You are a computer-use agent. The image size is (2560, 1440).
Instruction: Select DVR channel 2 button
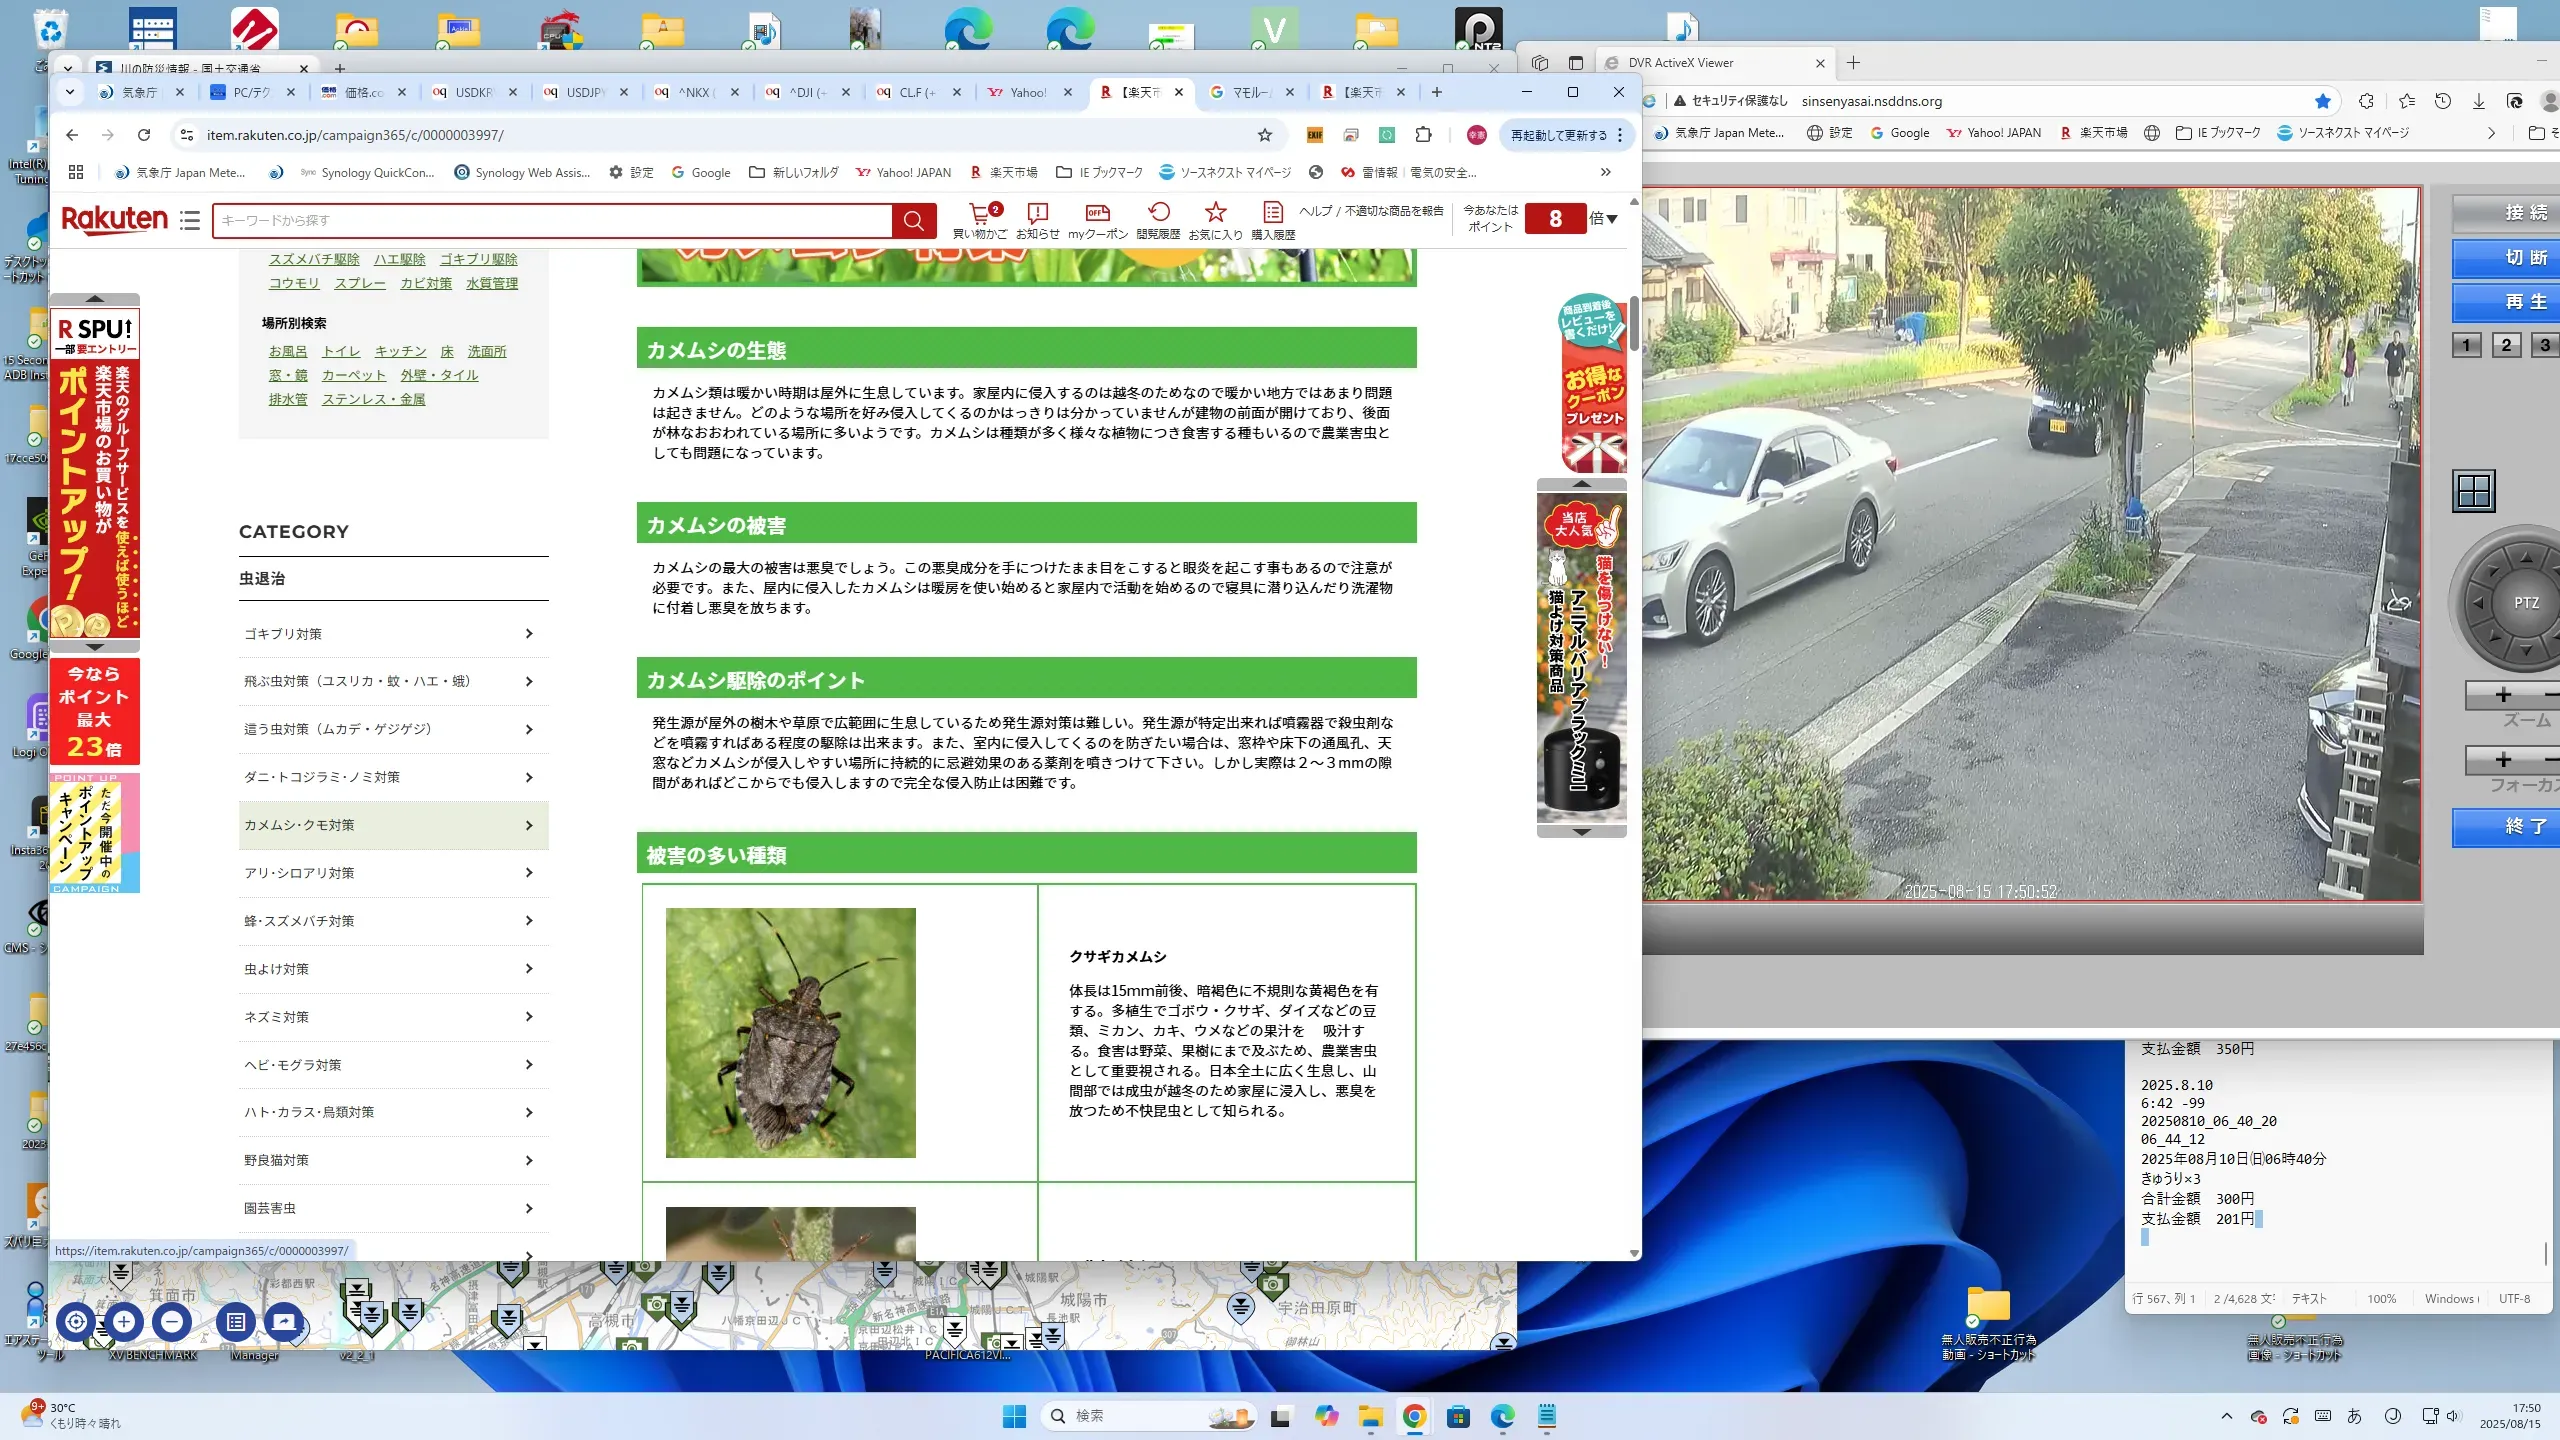tap(2506, 345)
